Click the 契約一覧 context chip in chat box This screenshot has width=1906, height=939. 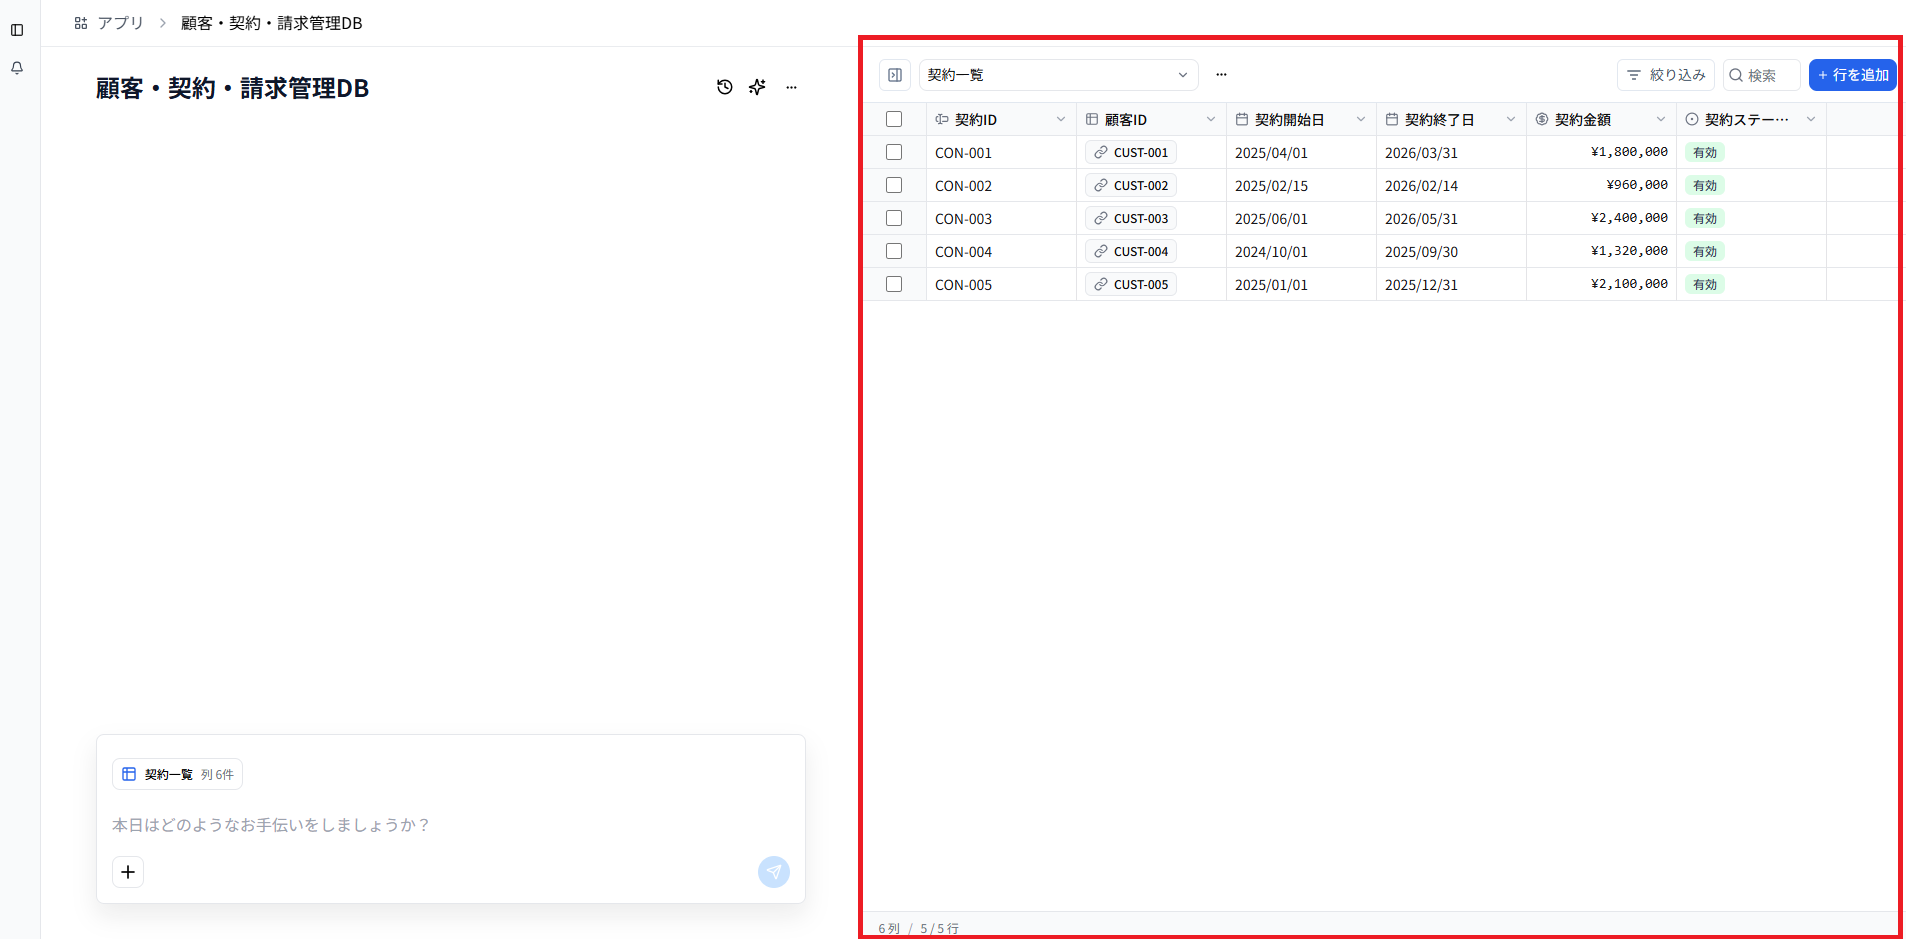click(x=177, y=774)
